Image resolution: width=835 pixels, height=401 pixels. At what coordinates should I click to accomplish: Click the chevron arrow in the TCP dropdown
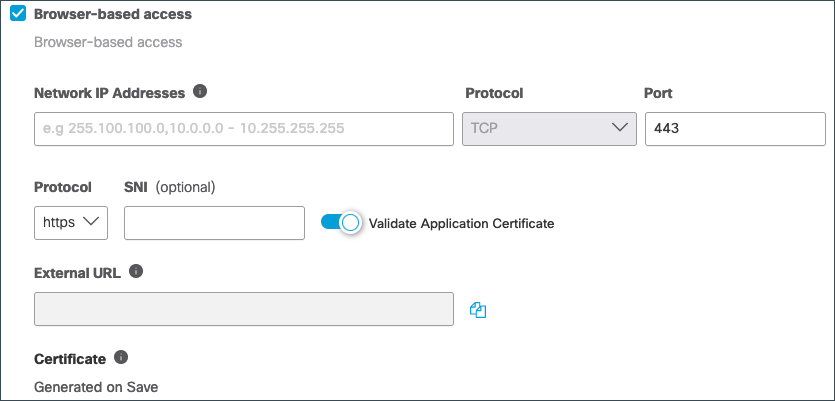tap(619, 128)
